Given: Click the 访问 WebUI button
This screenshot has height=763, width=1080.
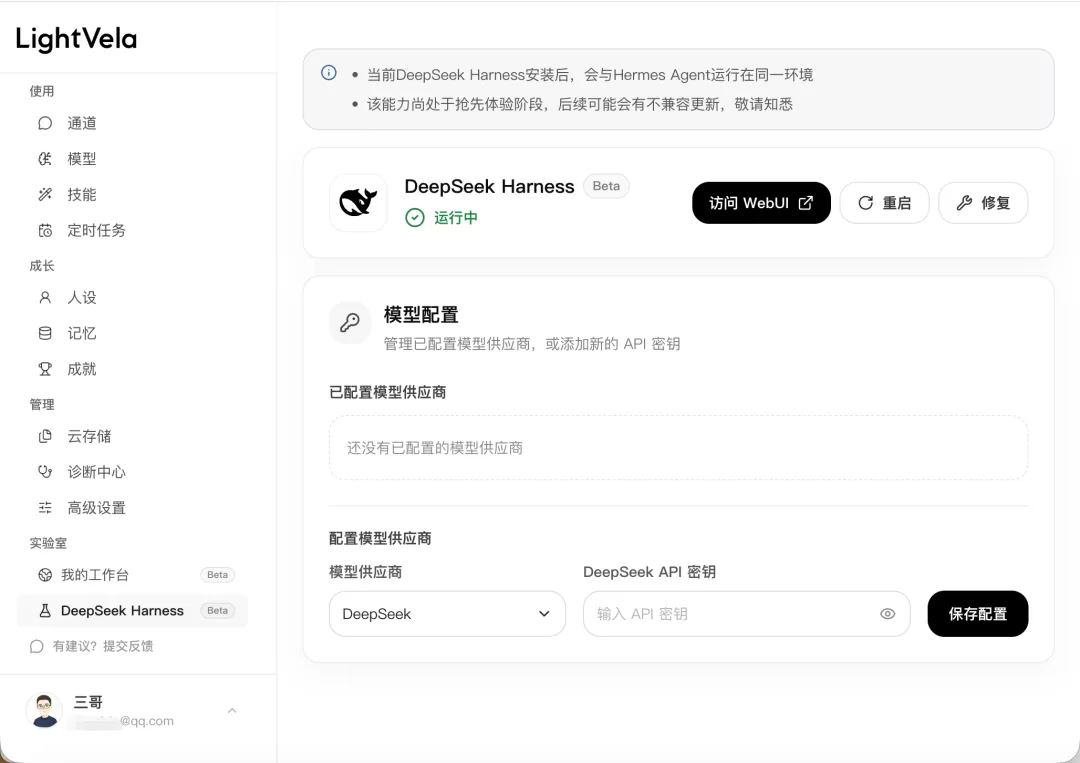Looking at the screenshot, I should point(761,202).
